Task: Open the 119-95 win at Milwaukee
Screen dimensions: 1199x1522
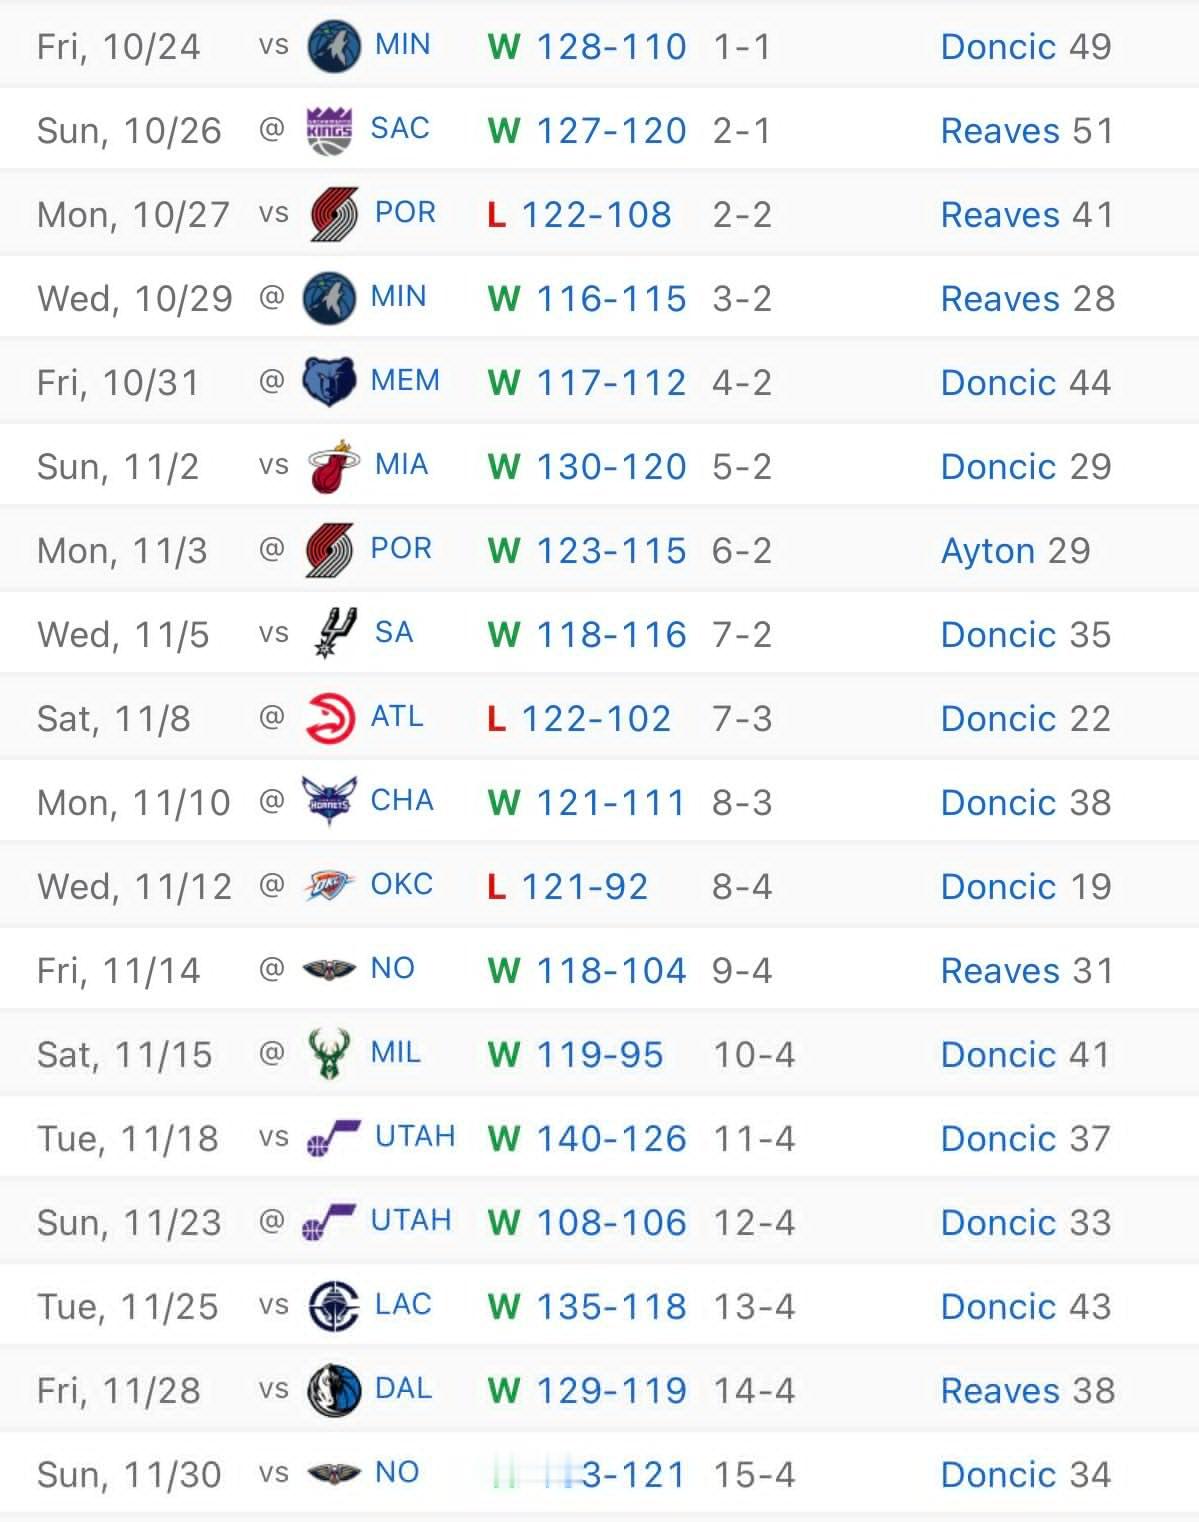Action: 600,1055
